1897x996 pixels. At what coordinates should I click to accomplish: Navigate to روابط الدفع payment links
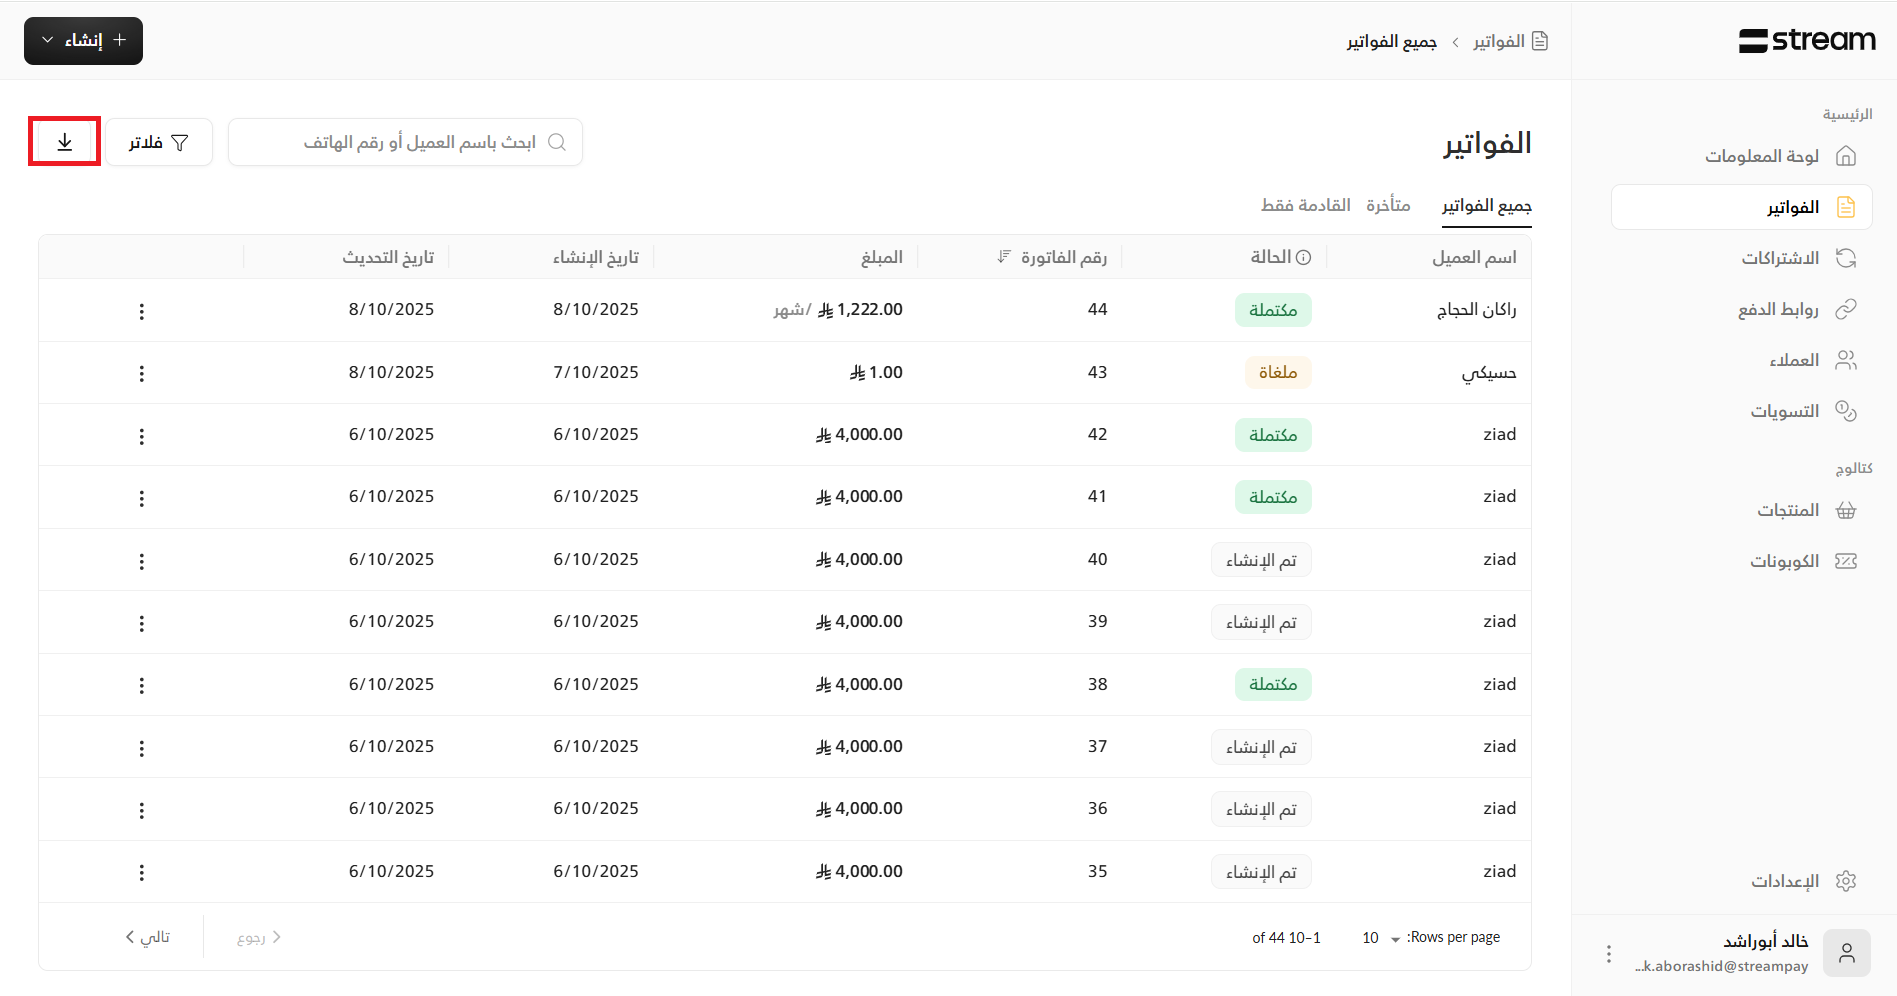tap(1778, 309)
